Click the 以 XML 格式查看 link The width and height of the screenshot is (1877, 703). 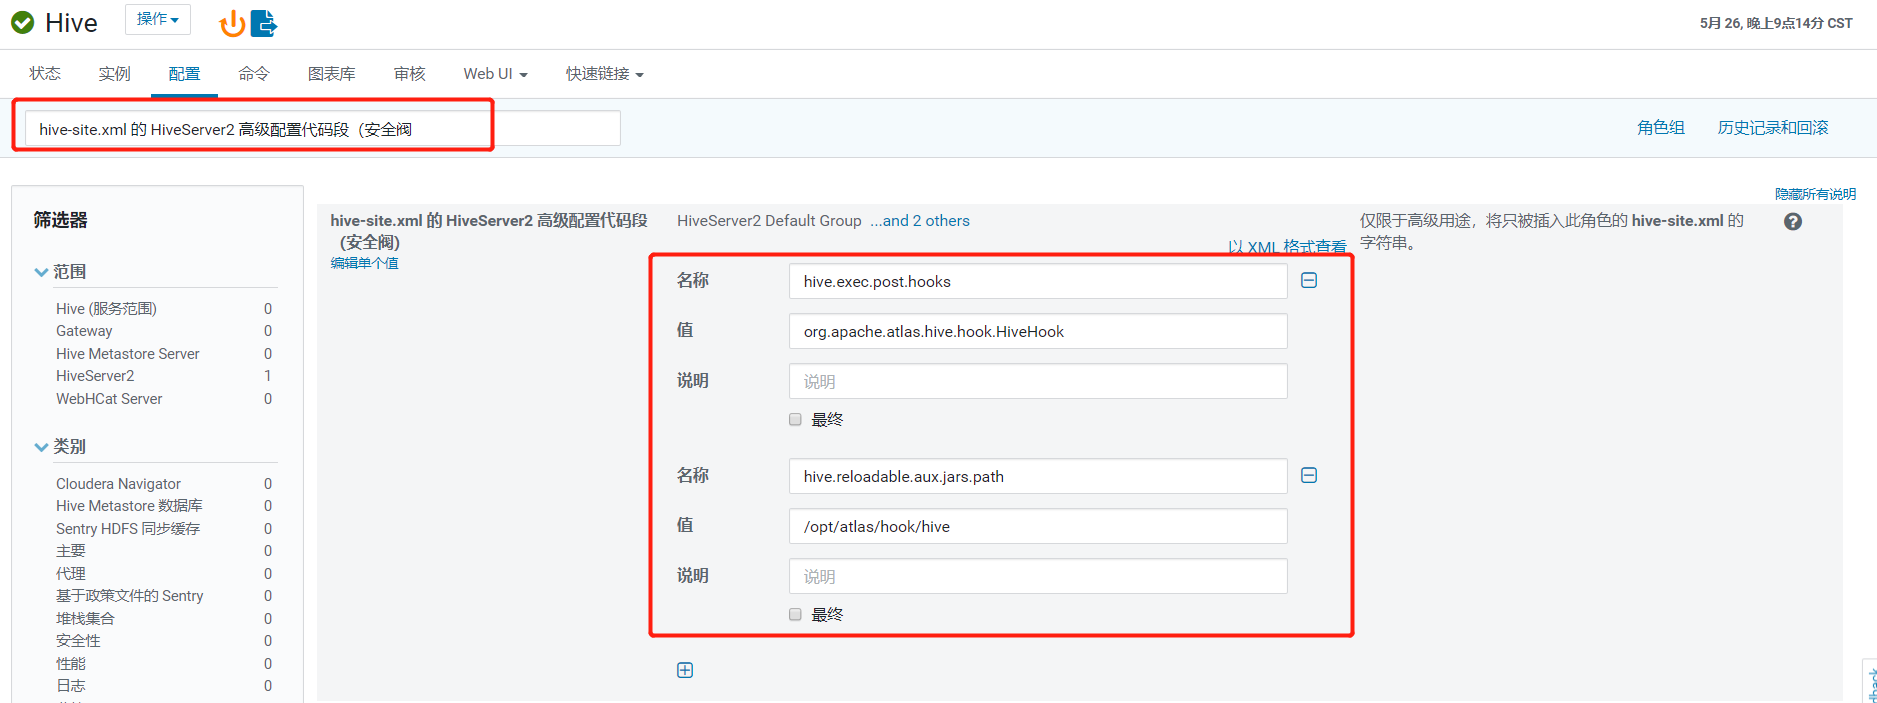click(1287, 247)
